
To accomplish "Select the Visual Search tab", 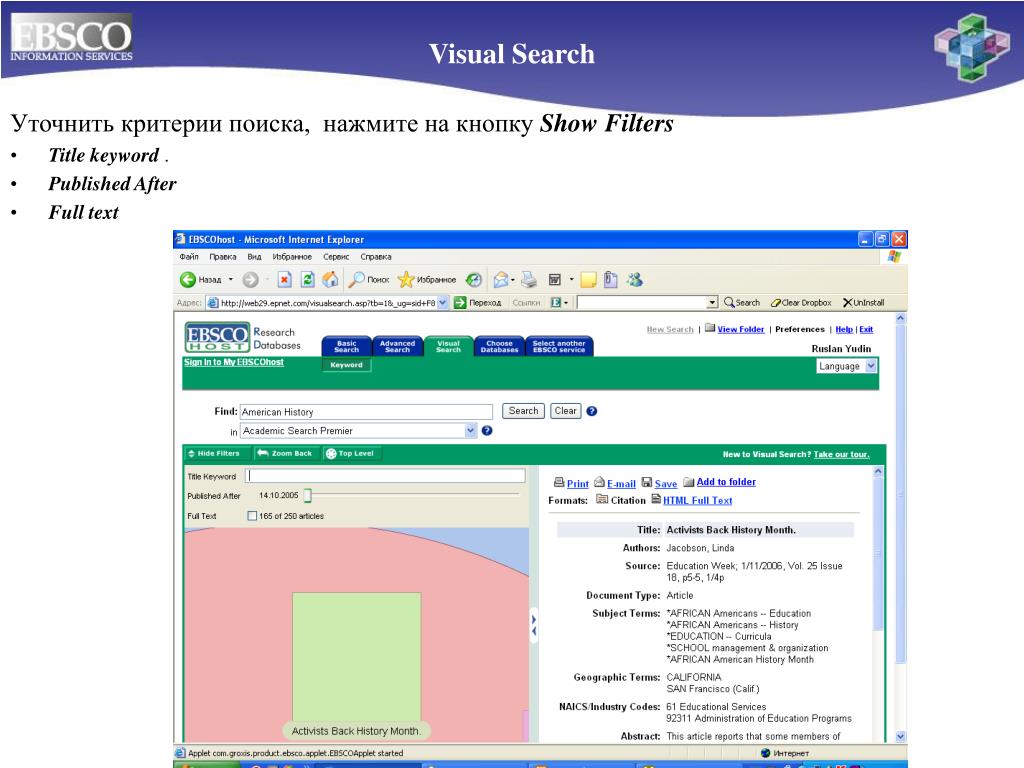I will click(448, 346).
